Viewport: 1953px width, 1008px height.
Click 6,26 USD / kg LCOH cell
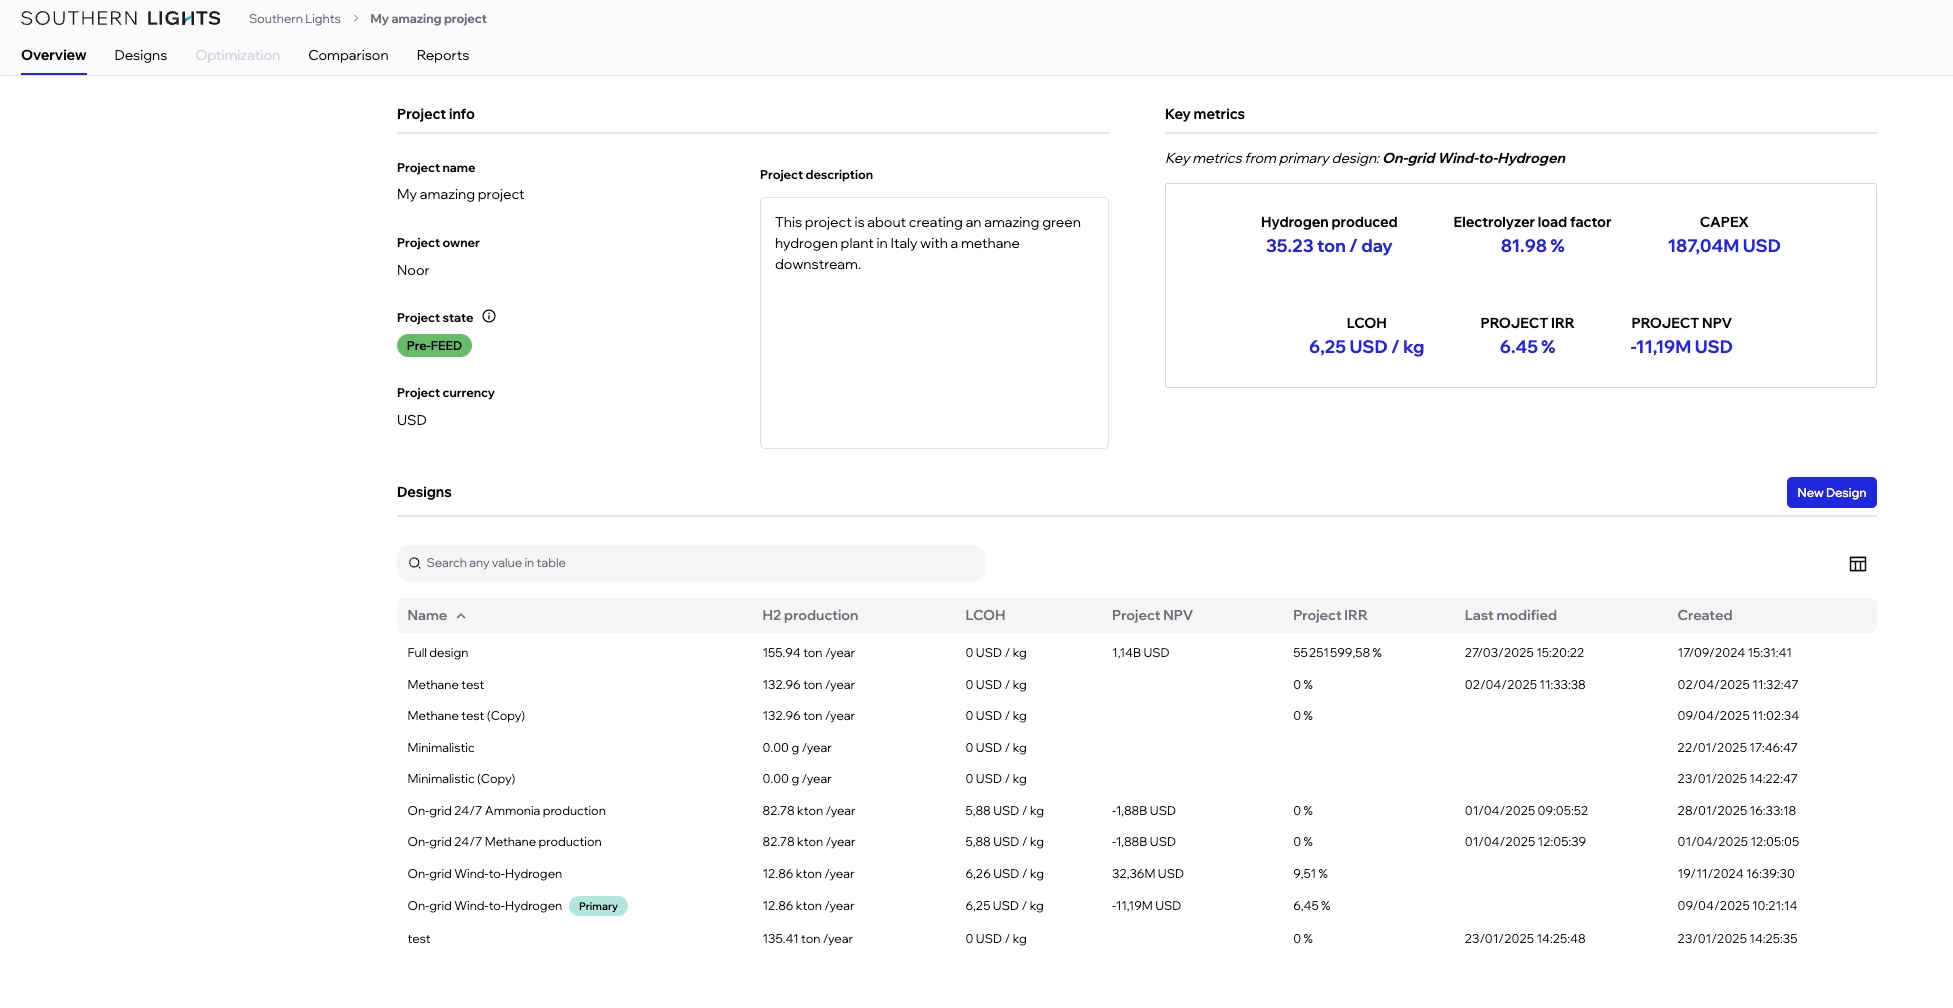point(1004,874)
